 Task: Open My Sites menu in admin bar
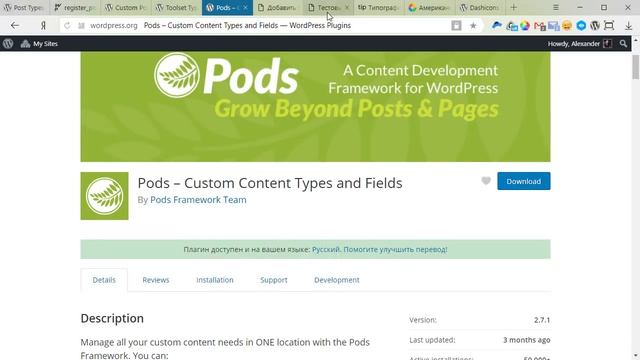coord(39,44)
